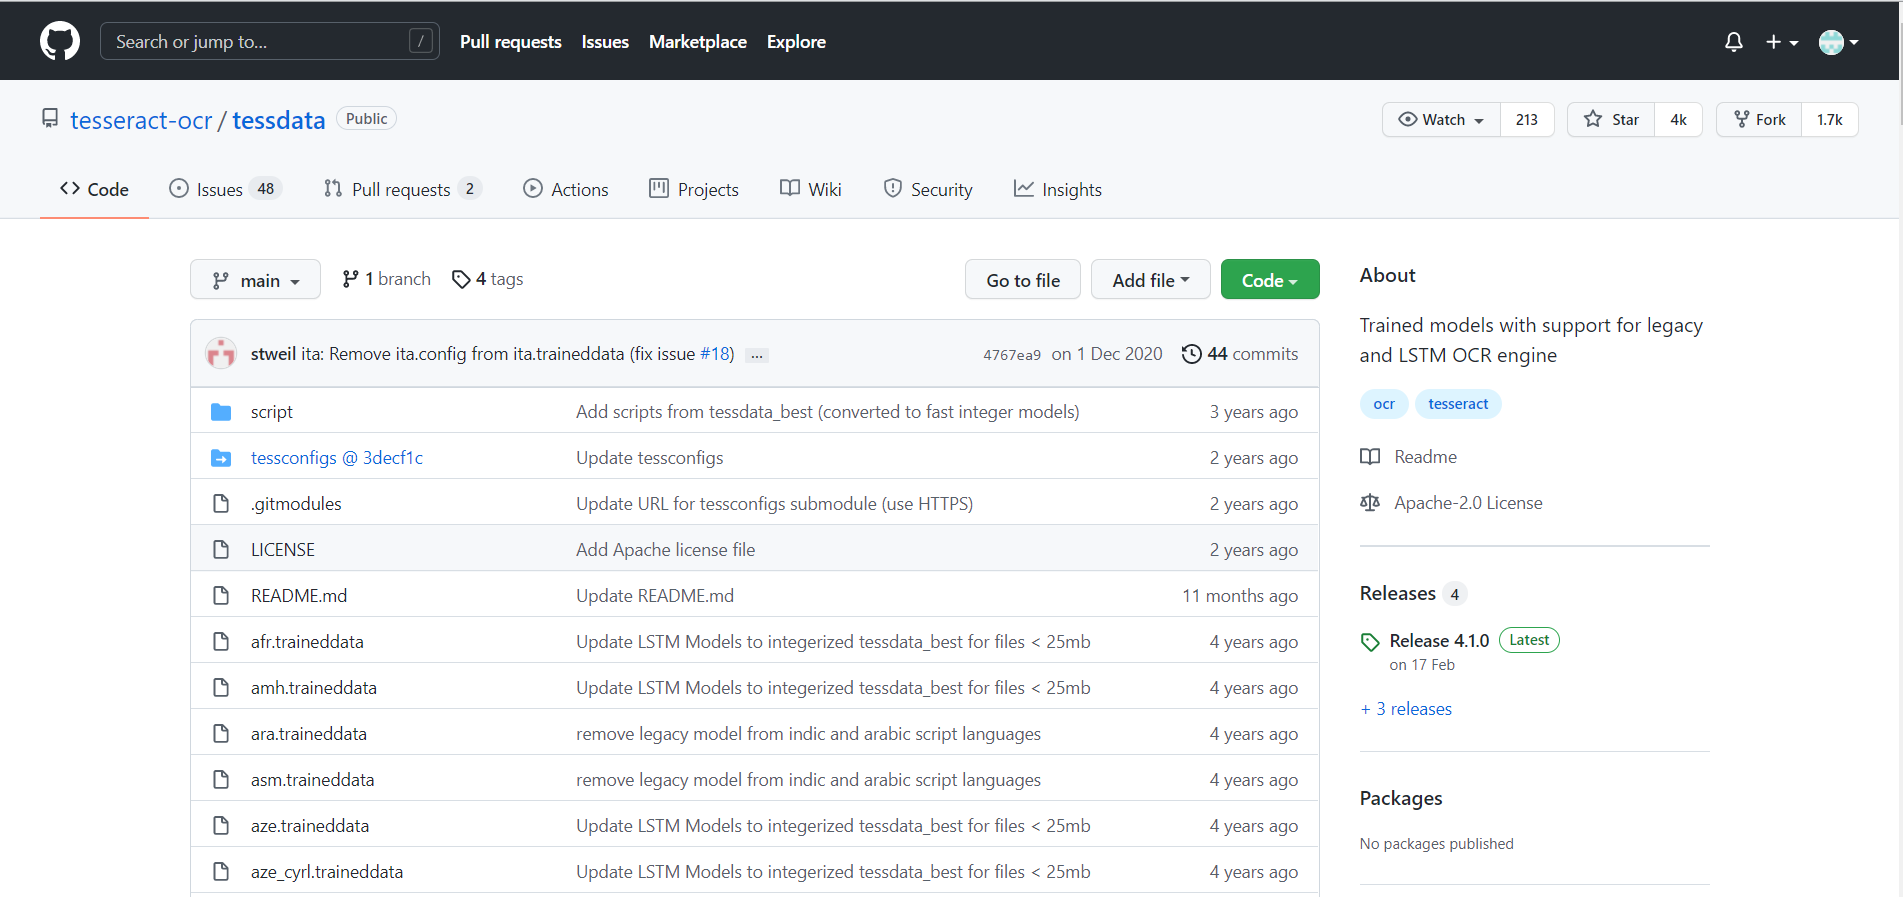1903x897 pixels.
Task: Open the notifications bell
Action: point(1734,42)
